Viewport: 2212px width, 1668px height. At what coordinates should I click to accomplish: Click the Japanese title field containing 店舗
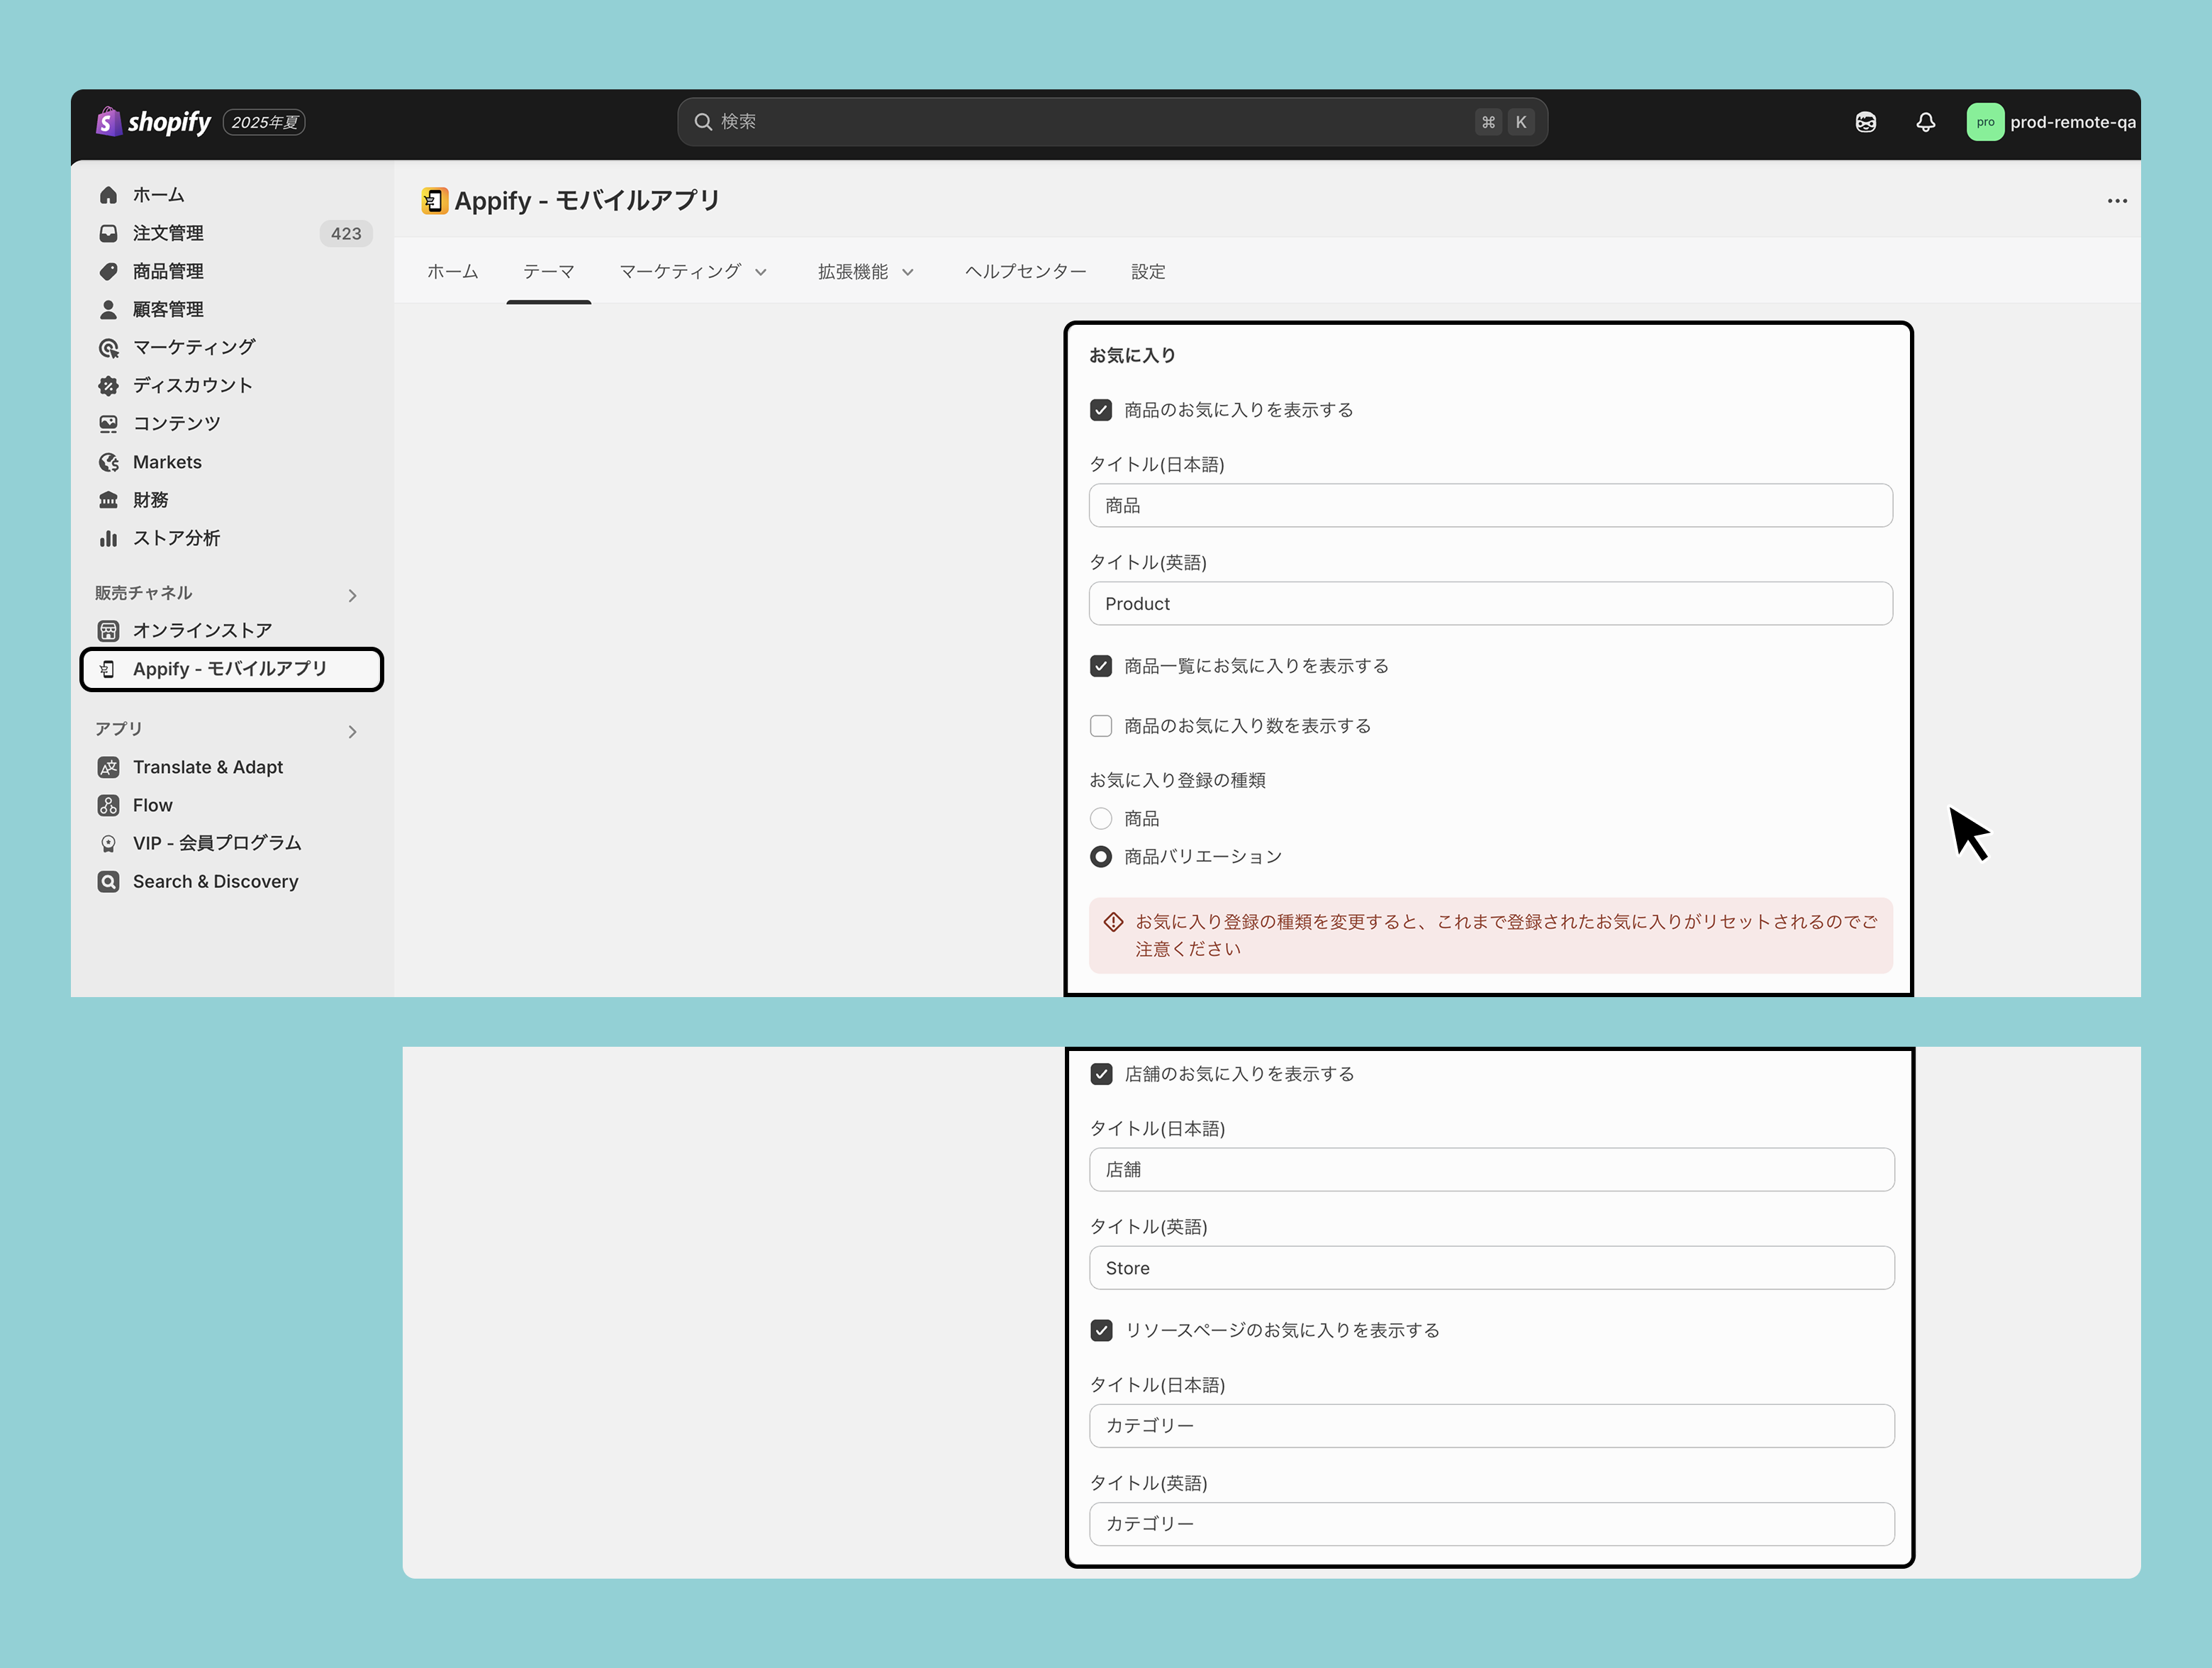point(1491,1170)
